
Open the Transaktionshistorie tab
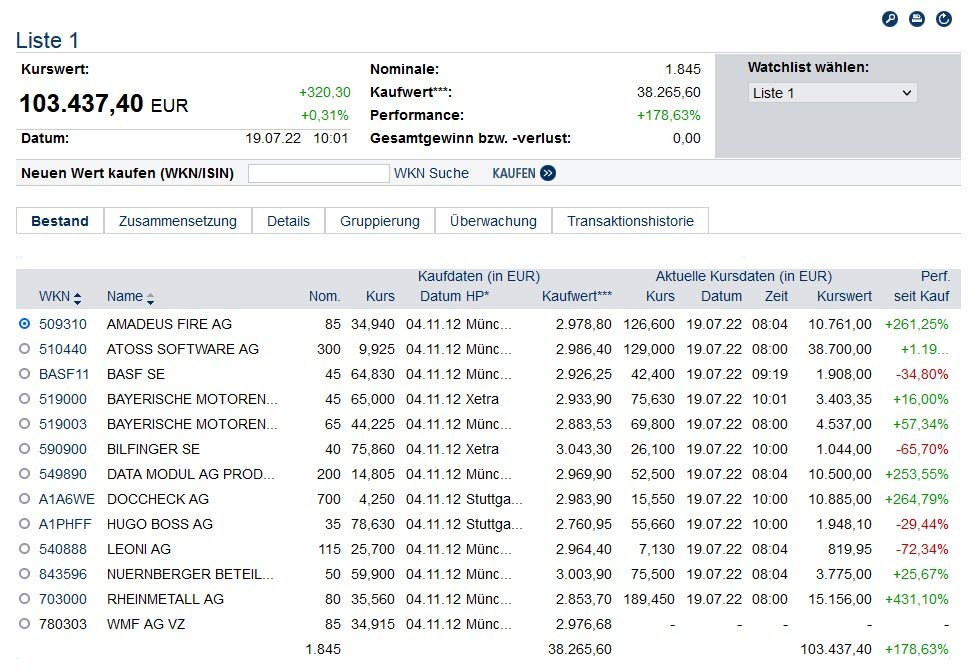[x=630, y=221]
